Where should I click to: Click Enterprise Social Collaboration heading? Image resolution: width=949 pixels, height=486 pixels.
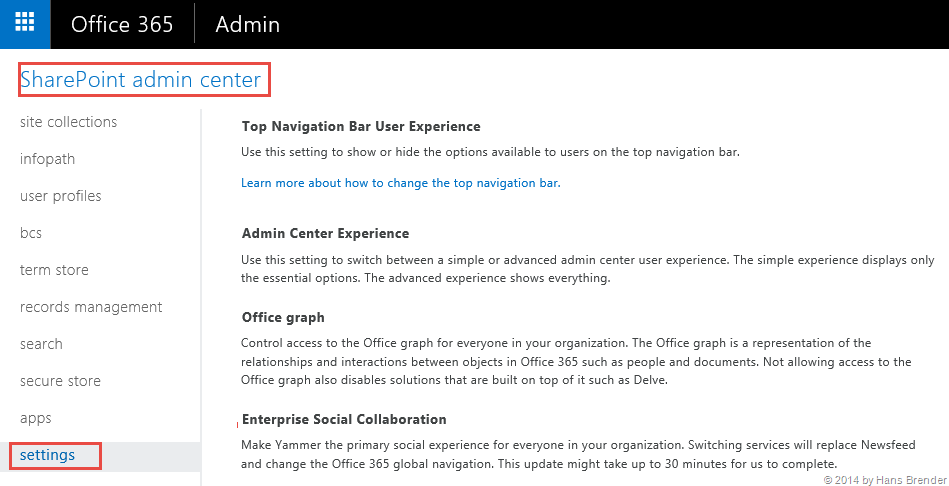344,419
